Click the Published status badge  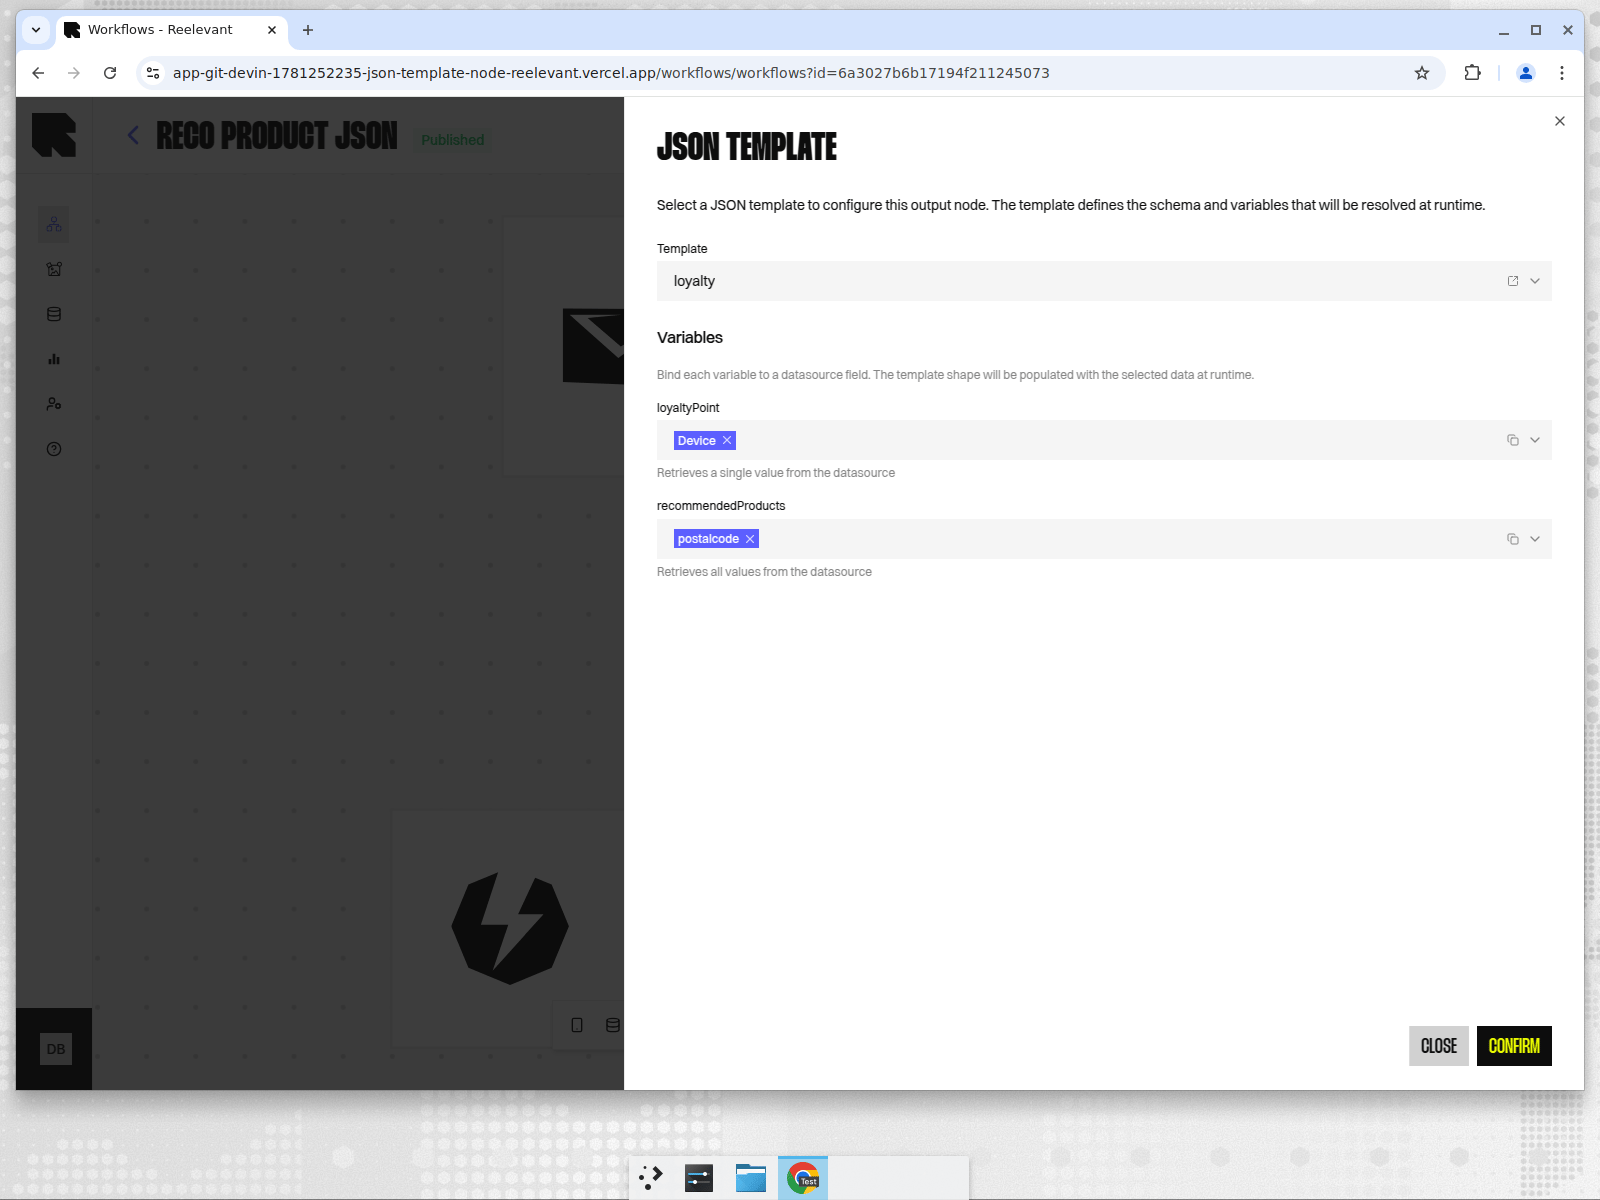(453, 140)
